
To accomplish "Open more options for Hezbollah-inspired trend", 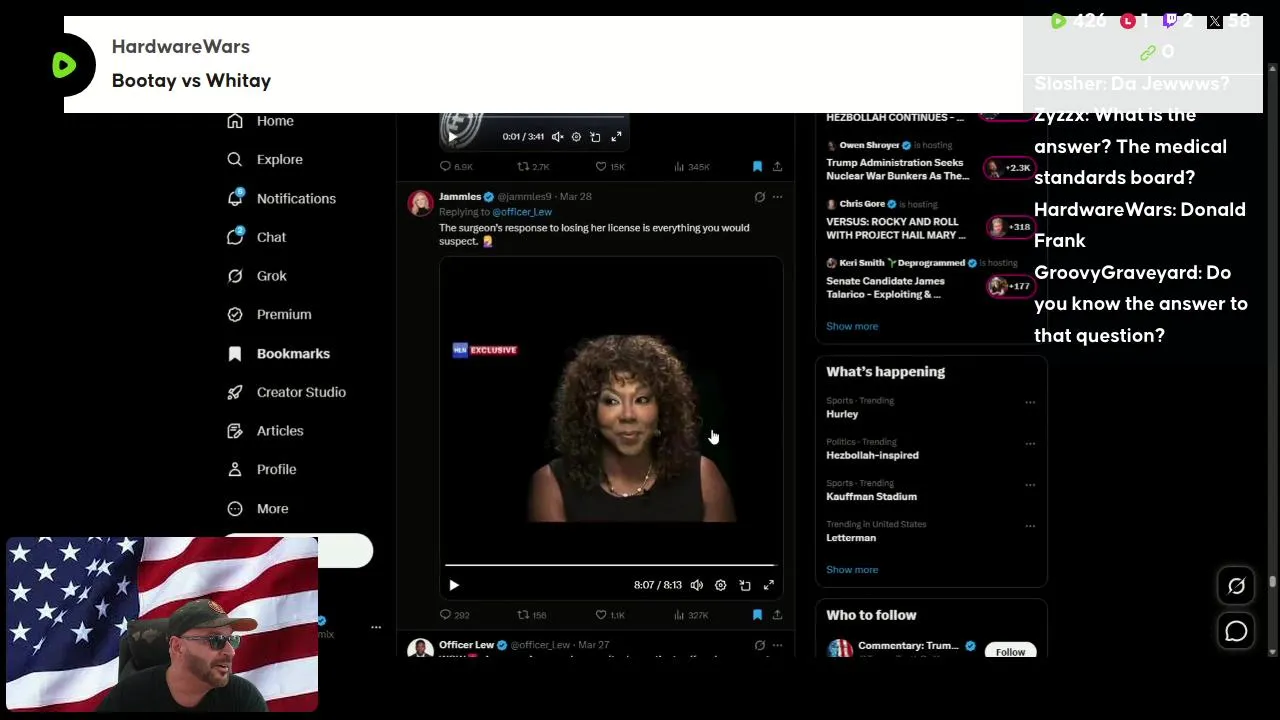I will (1030, 443).
